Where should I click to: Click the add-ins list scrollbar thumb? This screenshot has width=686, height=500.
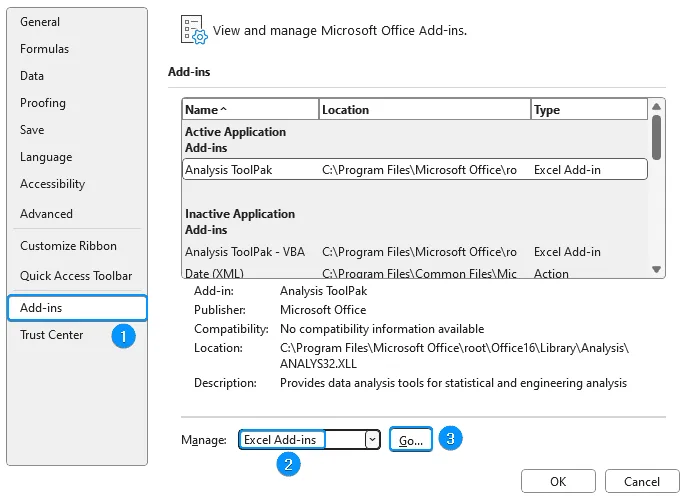(x=656, y=137)
